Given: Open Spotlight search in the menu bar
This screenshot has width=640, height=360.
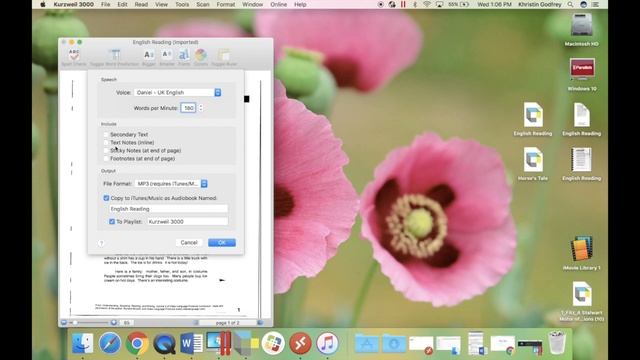Looking at the screenshot, I should (x=570, y=4).
